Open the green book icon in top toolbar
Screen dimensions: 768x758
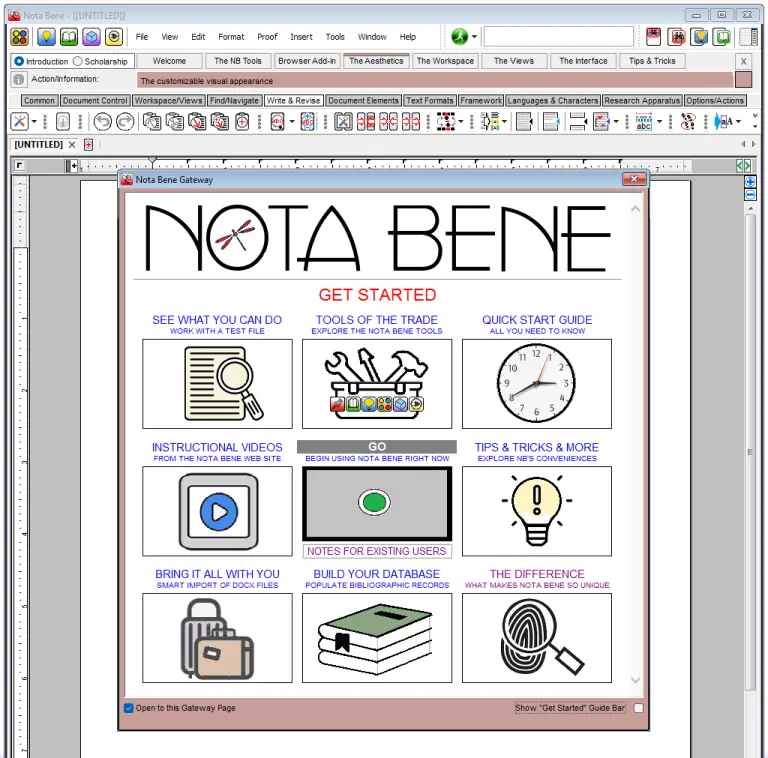(x=69, y=37)
